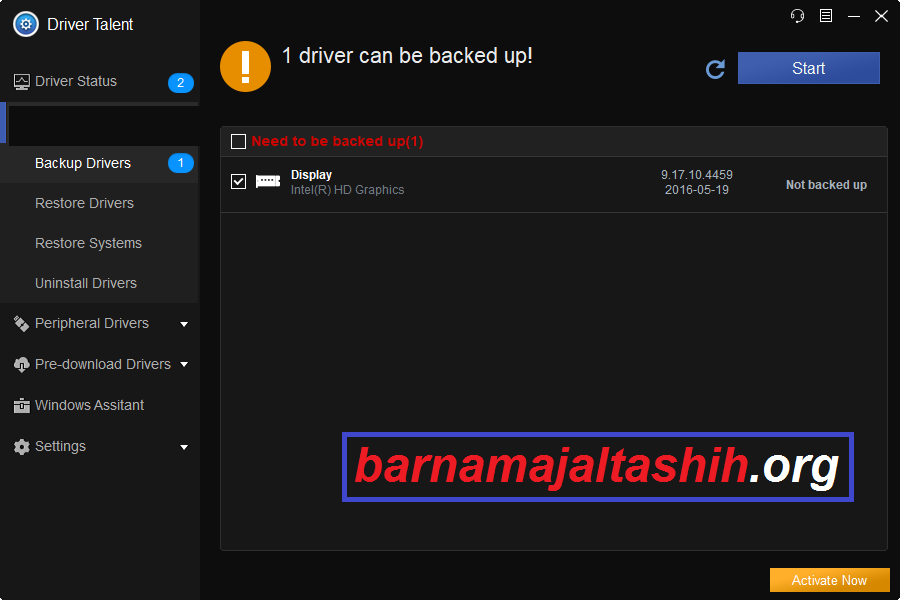
Task: Click the Driver Status count badge
Action: pyautogui.click(x=181, y=83)
